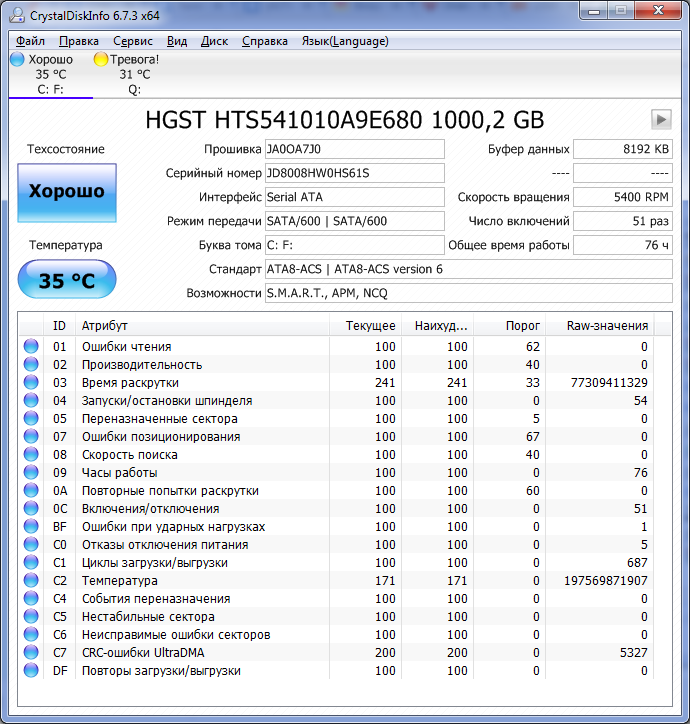Viewport: 690px width, 724px height.
Task: Click status icon of attribute 05 Переназначенные сектора
Action: point(31,419)
